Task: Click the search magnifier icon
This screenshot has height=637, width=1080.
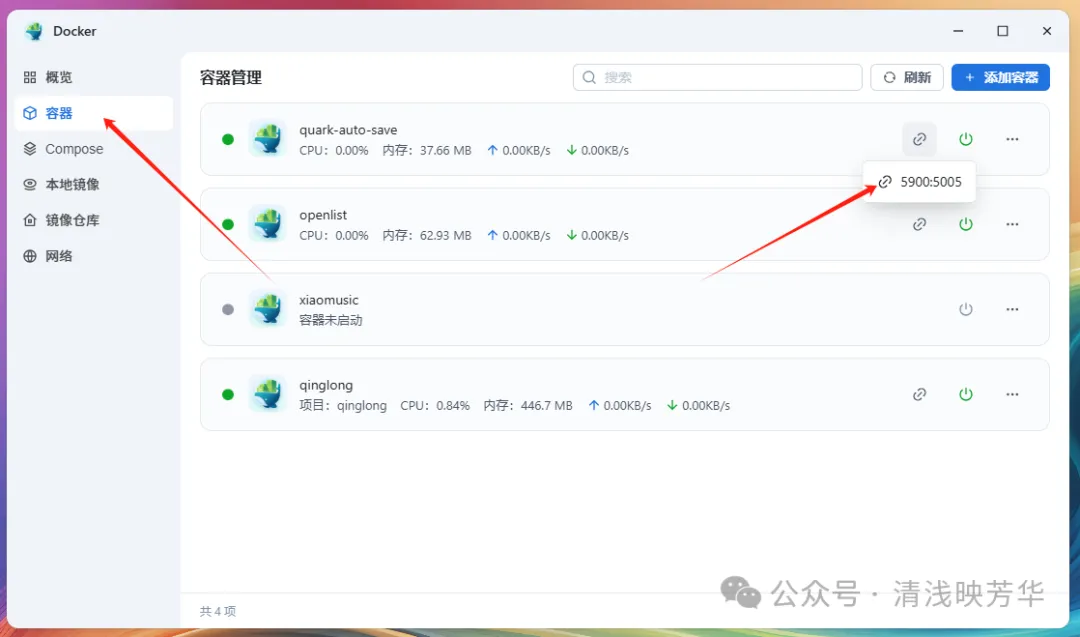Action: tap(589, 77)
